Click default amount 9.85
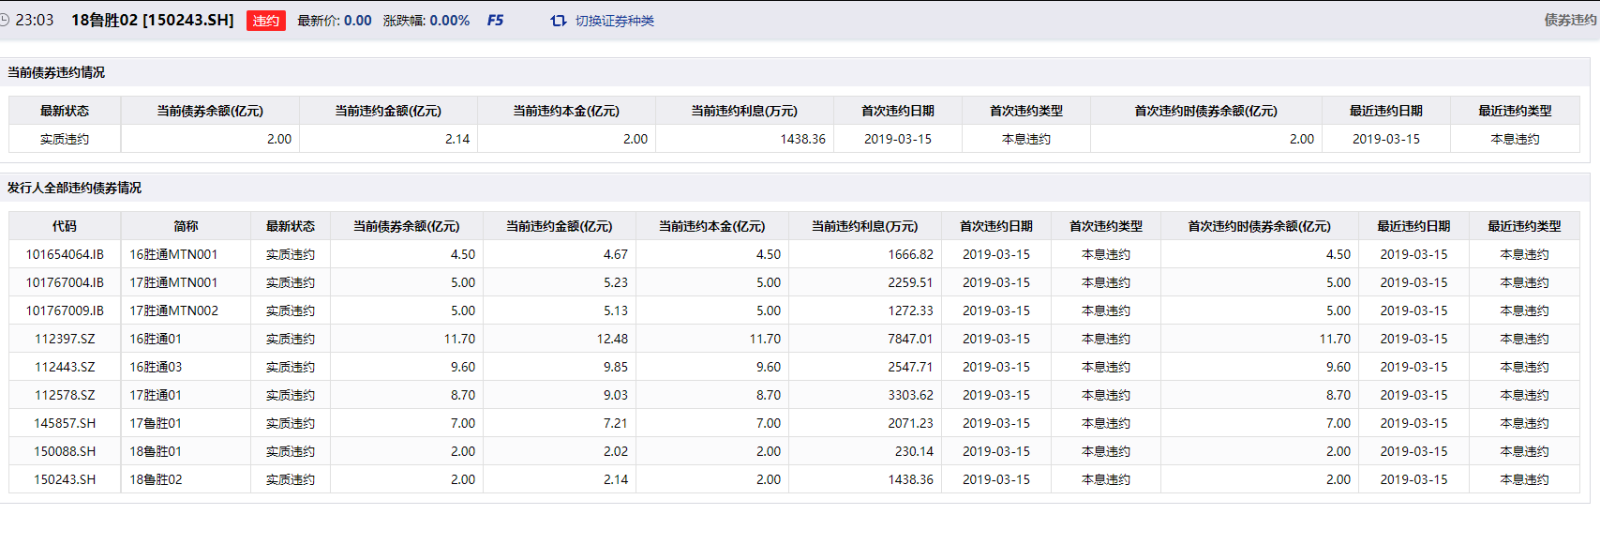Screen dimensions: 1600x545 coord(616,367)
